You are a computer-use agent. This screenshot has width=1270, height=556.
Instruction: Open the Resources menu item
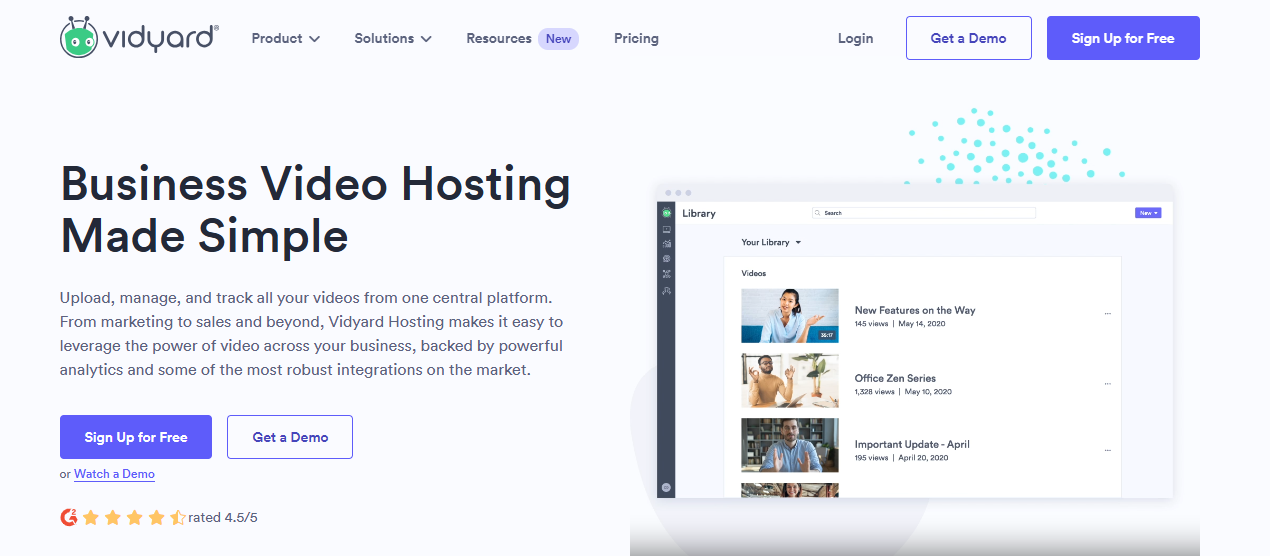(499, 38)
